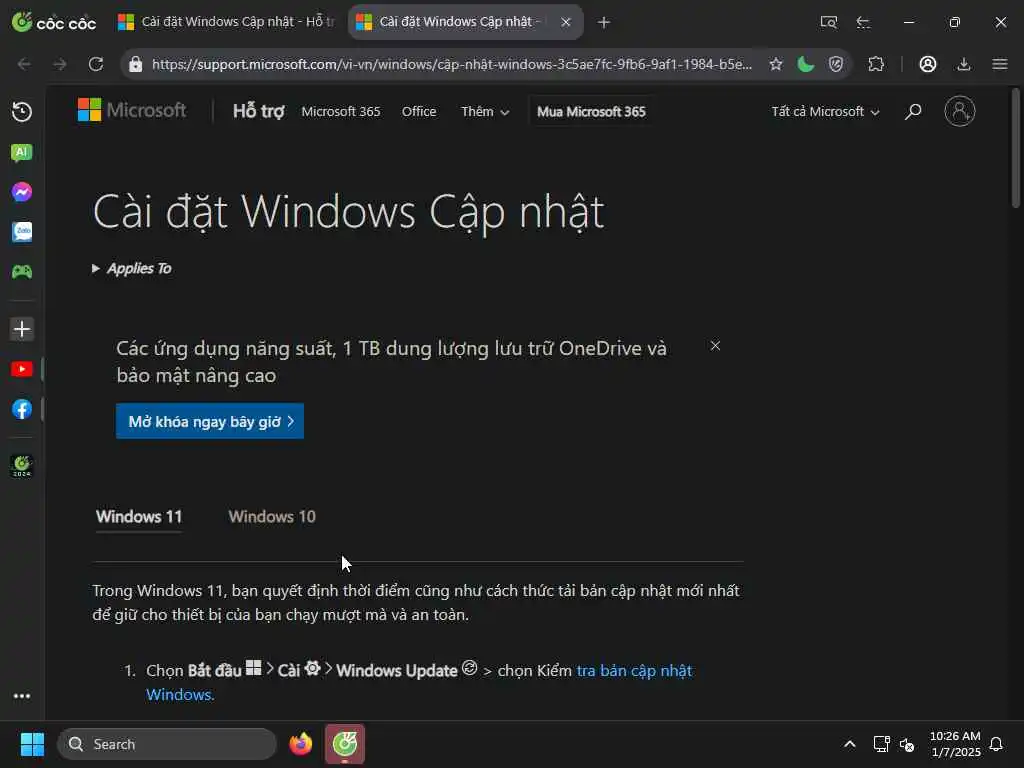The image size is (1024, 768).
Task: Open the Cốc Cốc history sidebar icon
Action: click(x=22, y=112)
